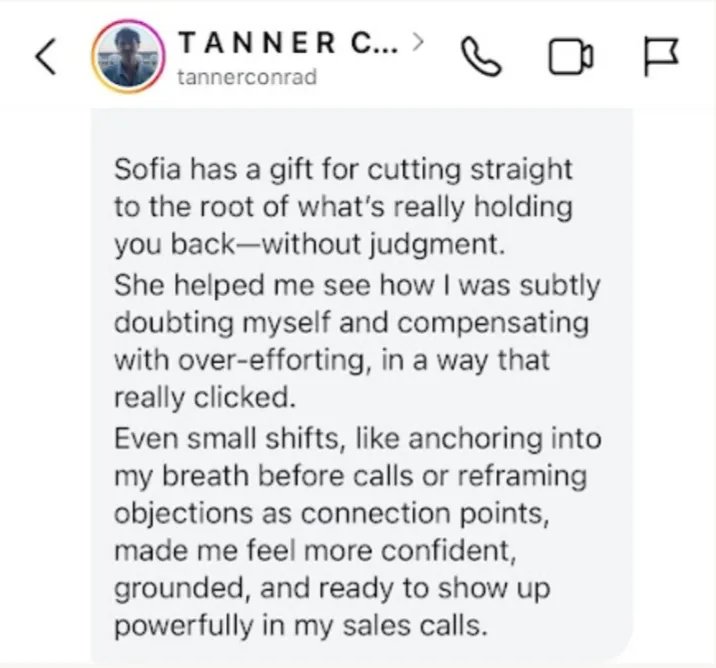Select the line starting "Even small shifts"
Image resolution: width=716 pixels, height=668 pixels.
point(358,438)
